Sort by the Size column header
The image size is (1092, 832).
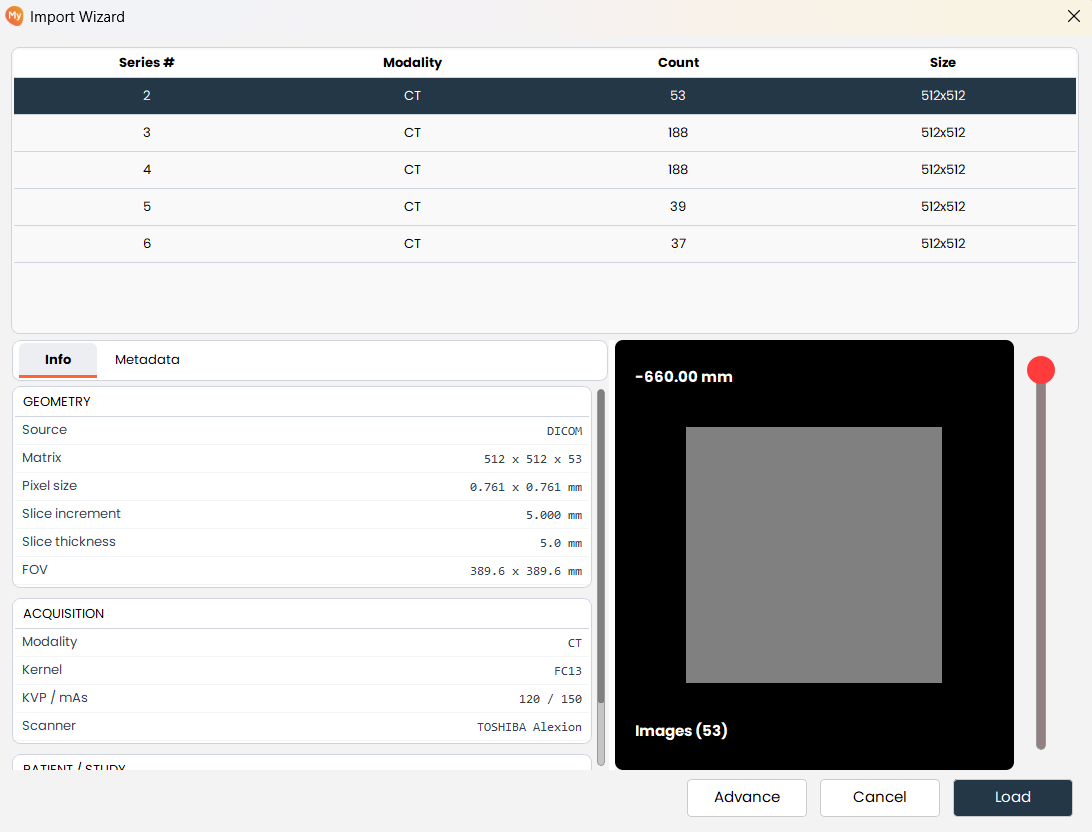click(943, 63)
